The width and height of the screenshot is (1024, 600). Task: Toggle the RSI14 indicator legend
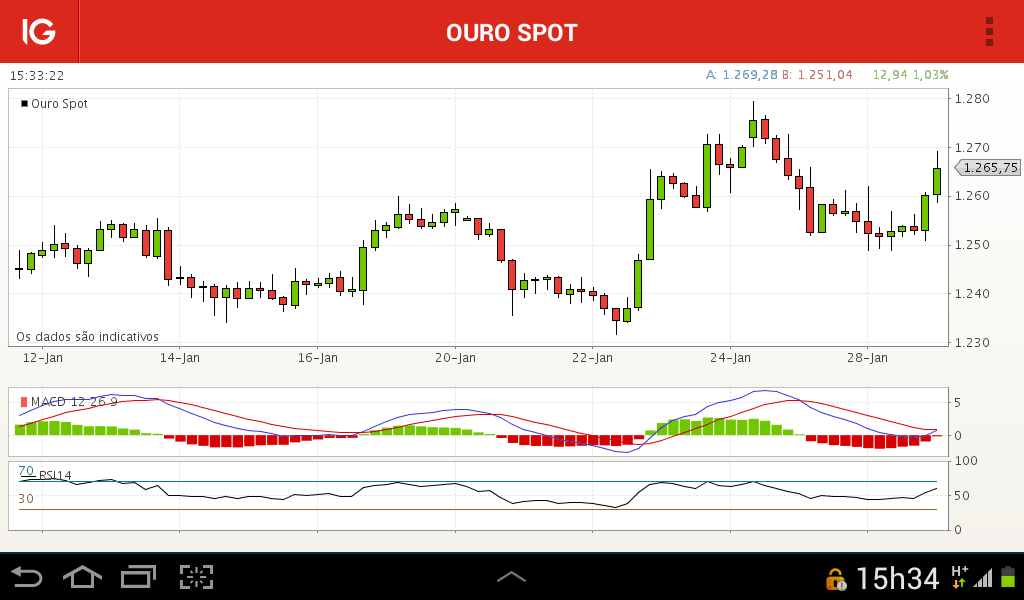[55, 475]
